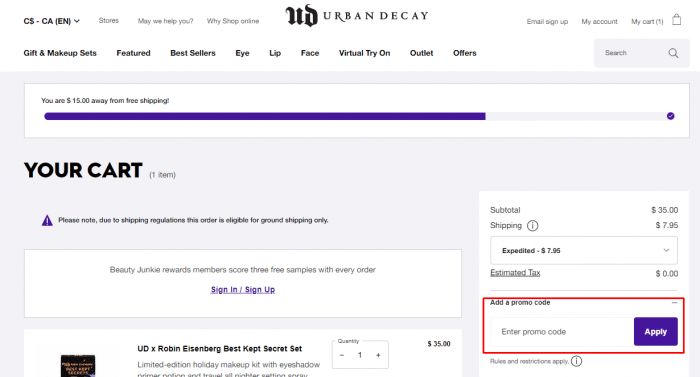Click the Subtotal $35.00 amount
Screen dimensions: 700x377
664,210
